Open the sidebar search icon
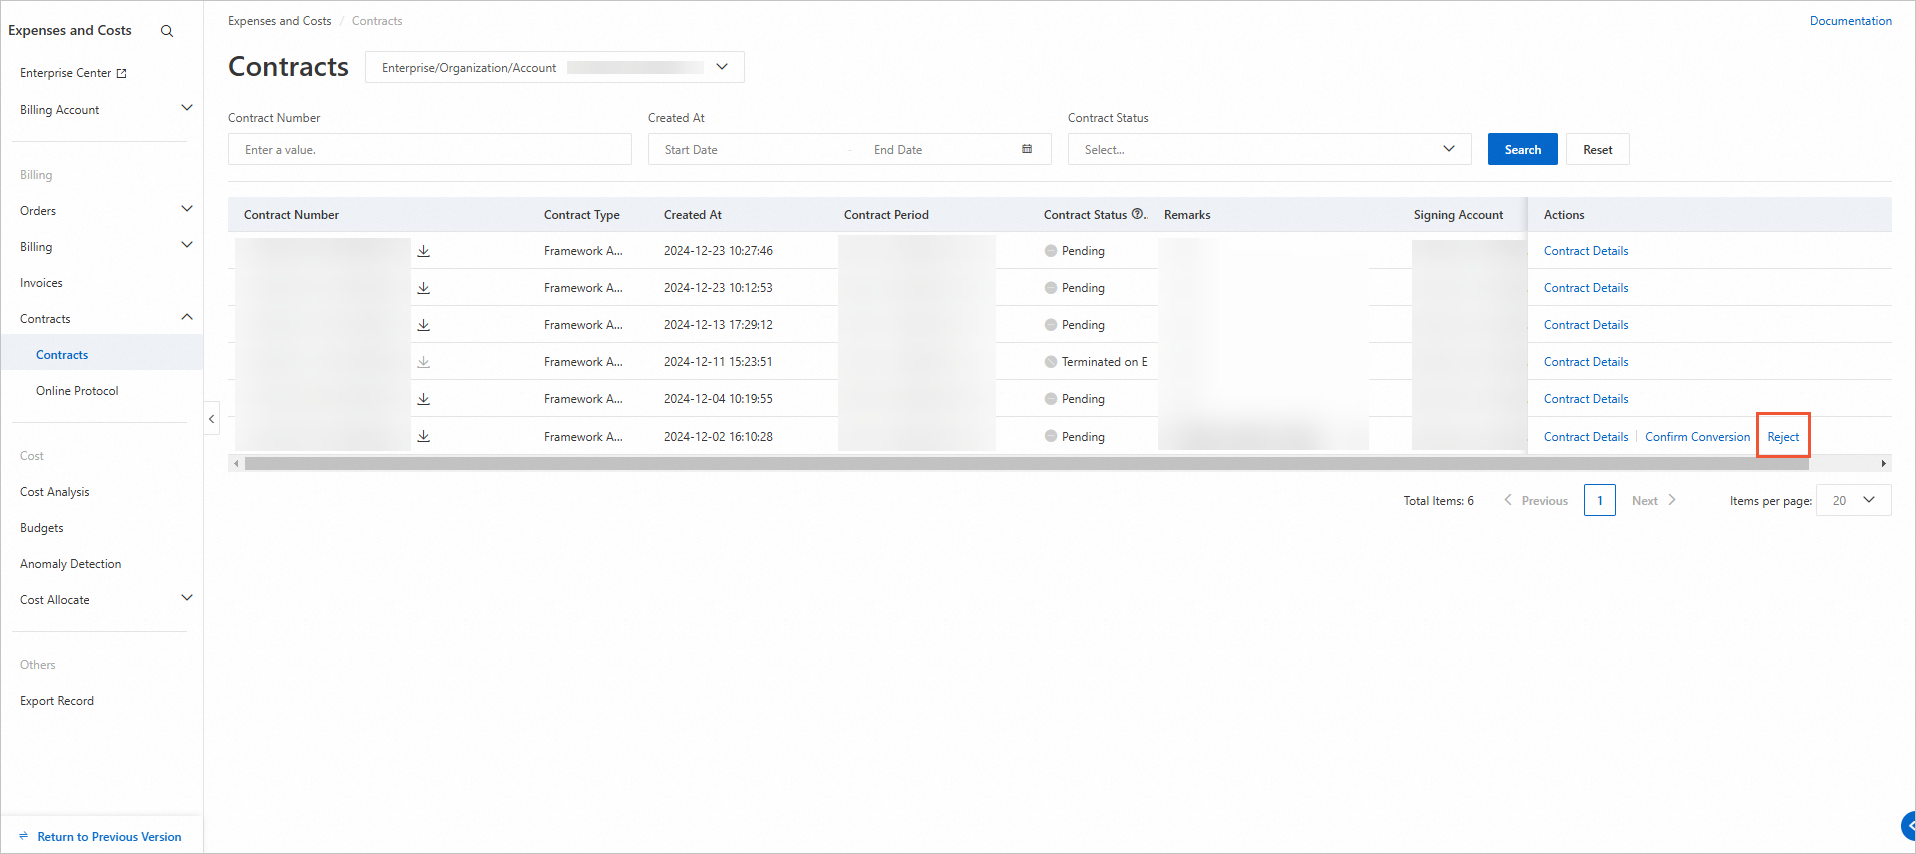The image size is (1916, 854). [167, 31]
